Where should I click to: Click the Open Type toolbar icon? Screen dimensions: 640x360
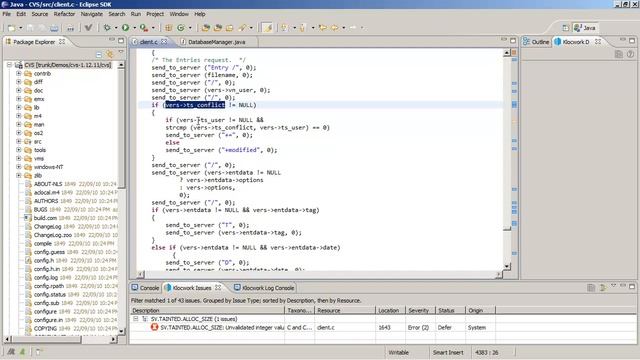(205, 28)
